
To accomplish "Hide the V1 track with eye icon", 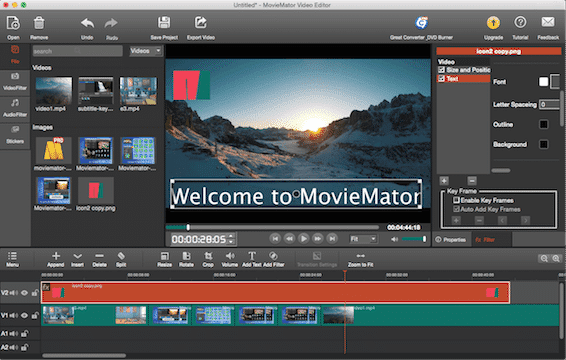I will [x=24, y=316].
